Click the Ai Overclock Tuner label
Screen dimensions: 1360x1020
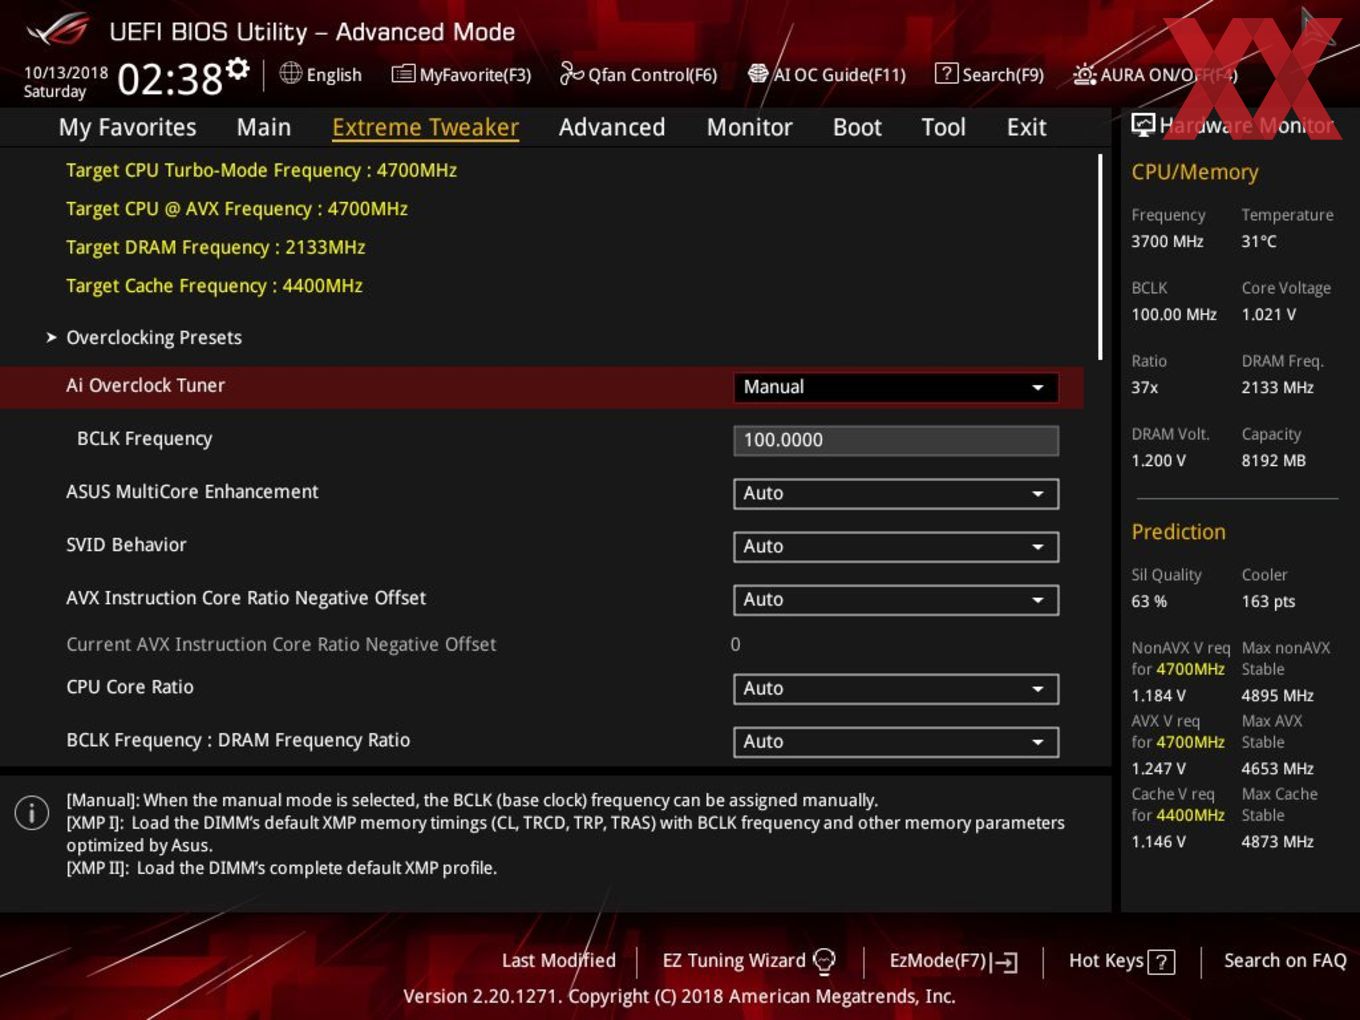(x=145, y=385)
